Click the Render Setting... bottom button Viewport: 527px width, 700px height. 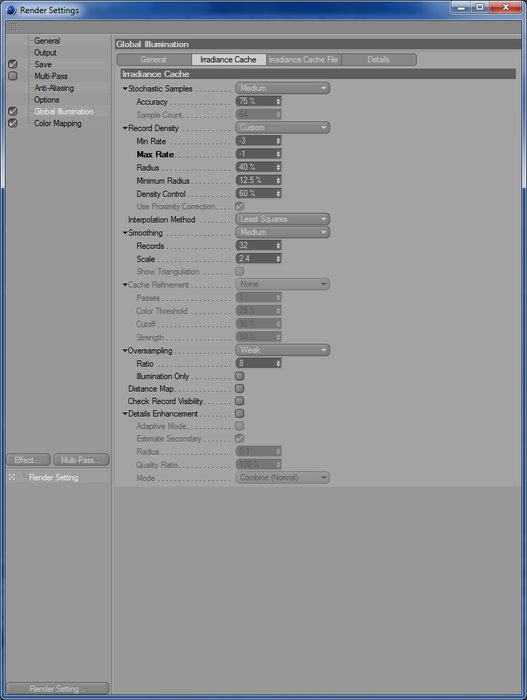tap(58, 688)
